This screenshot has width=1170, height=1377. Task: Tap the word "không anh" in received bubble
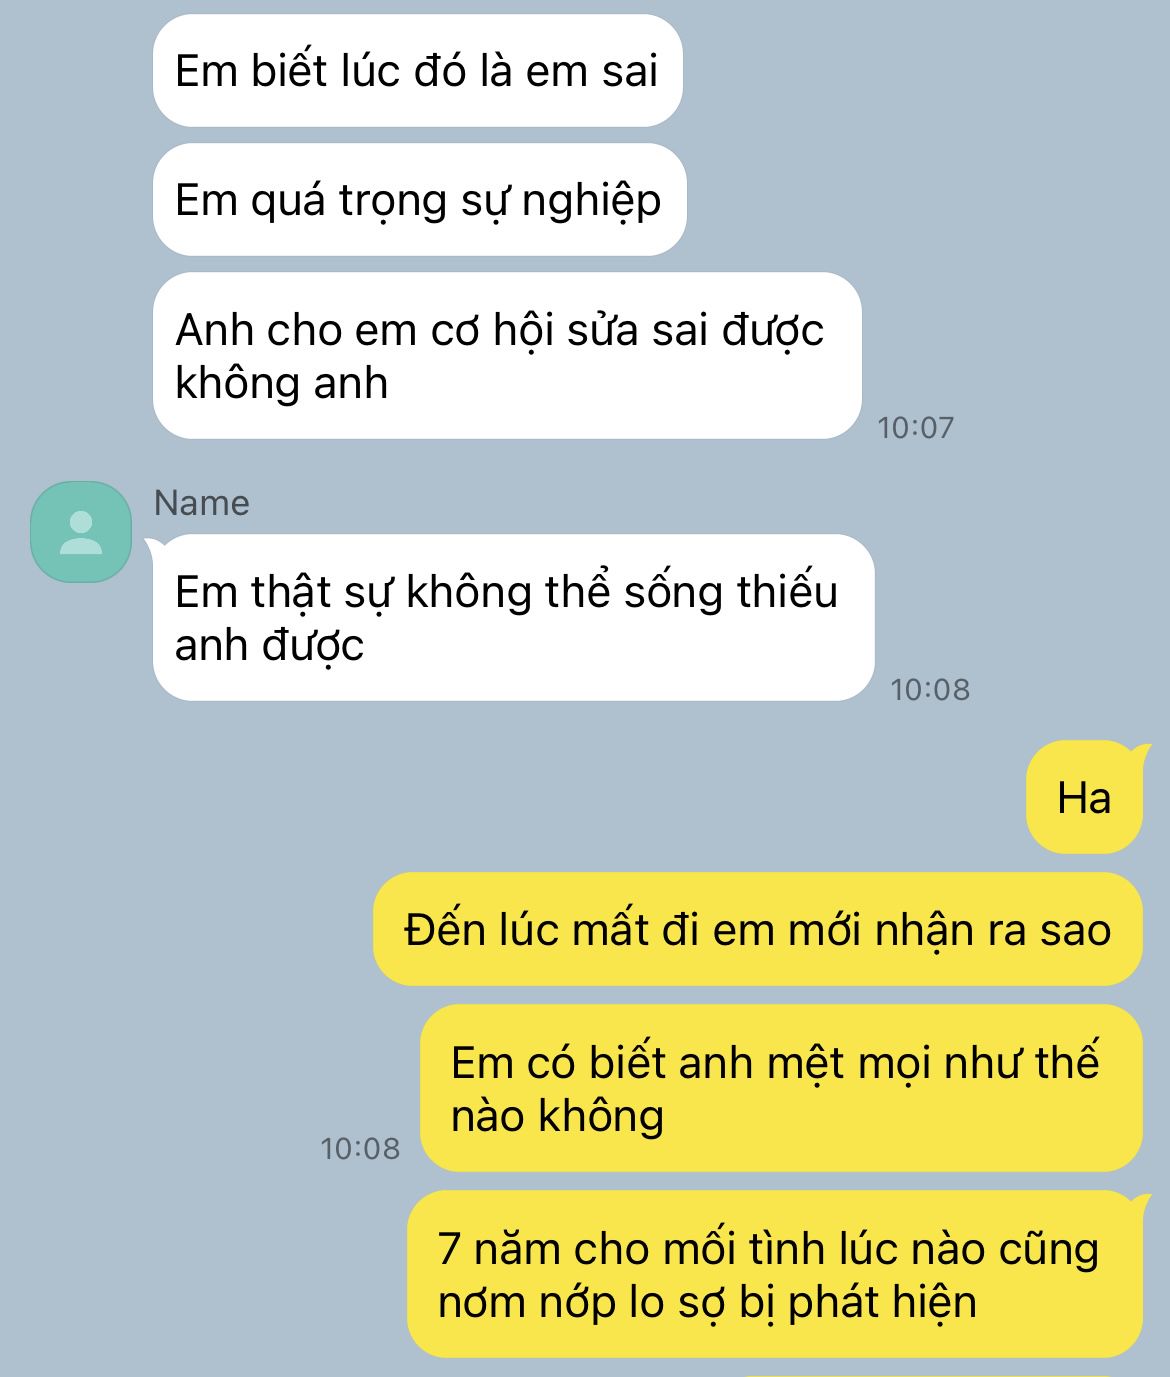coord(281,384)
